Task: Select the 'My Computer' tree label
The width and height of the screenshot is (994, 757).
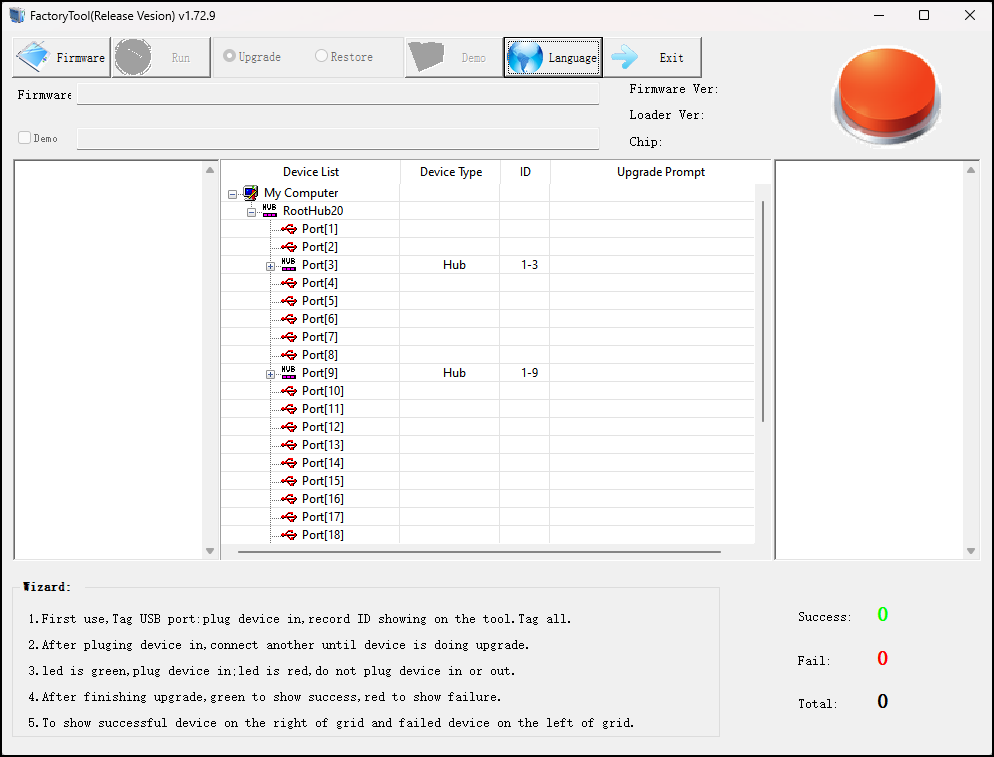Action: (301, 193)
